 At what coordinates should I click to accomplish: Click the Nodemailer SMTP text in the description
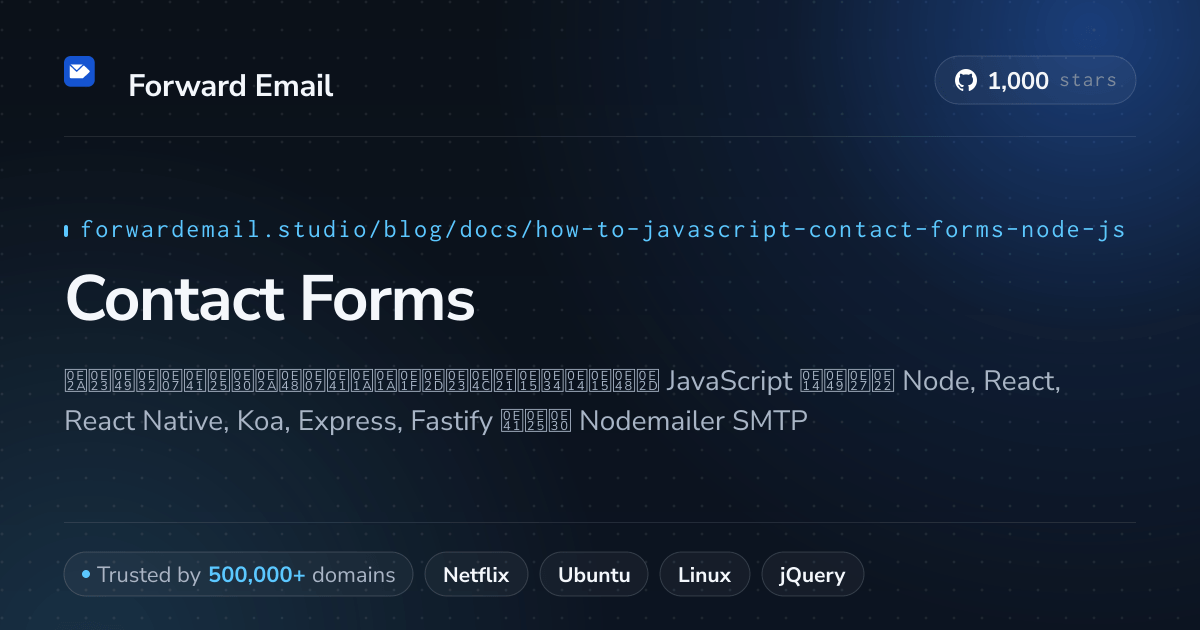693,421
